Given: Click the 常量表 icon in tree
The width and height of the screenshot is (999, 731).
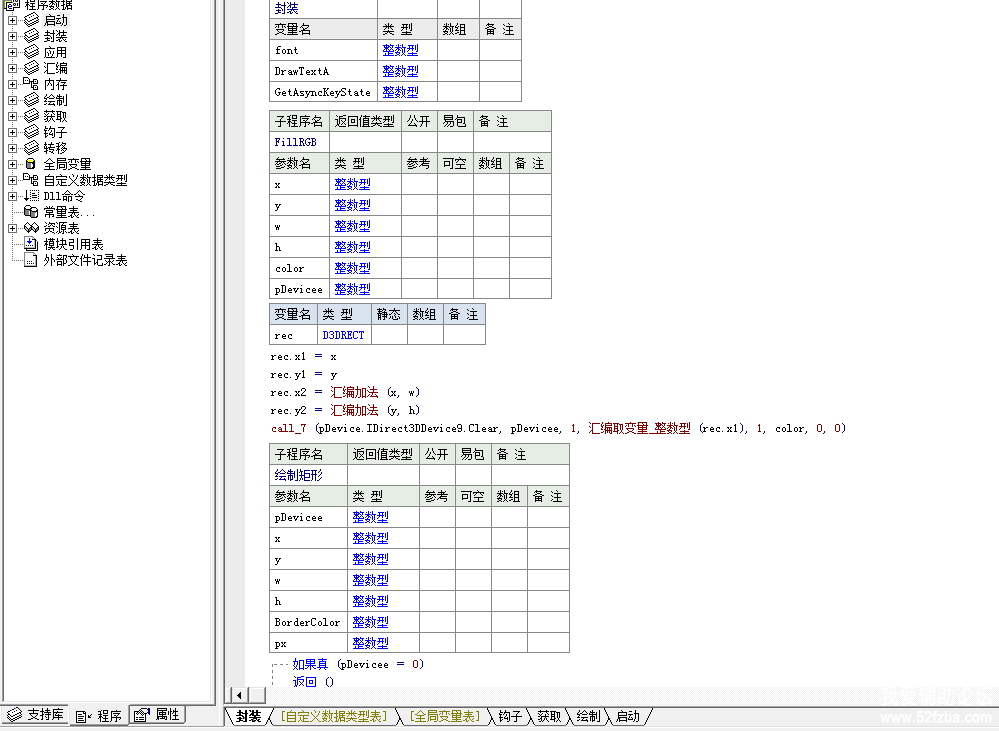Looking at the screenshot, I should pos(31,212).
